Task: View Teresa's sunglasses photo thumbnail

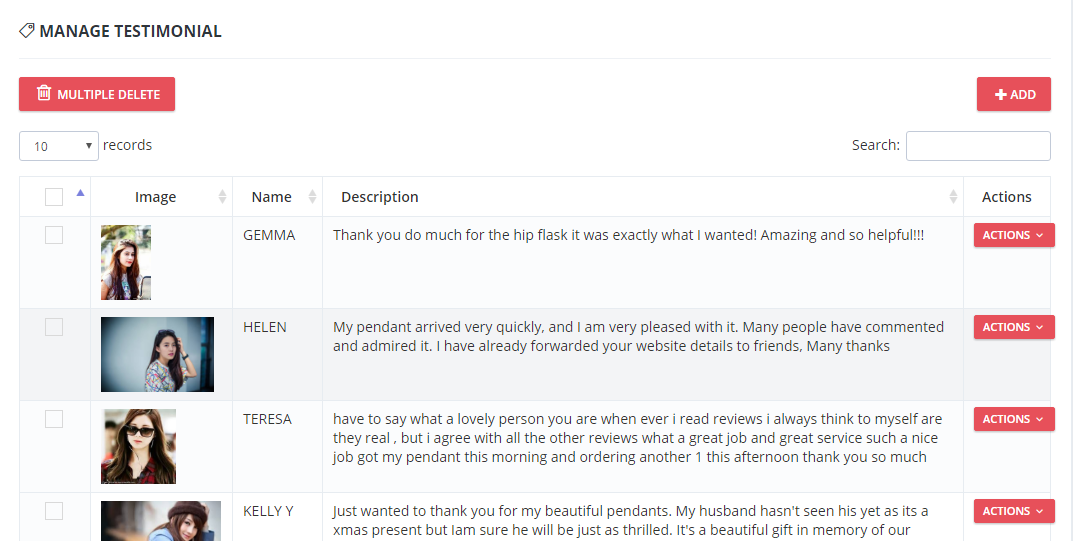Action: (138, 446)
